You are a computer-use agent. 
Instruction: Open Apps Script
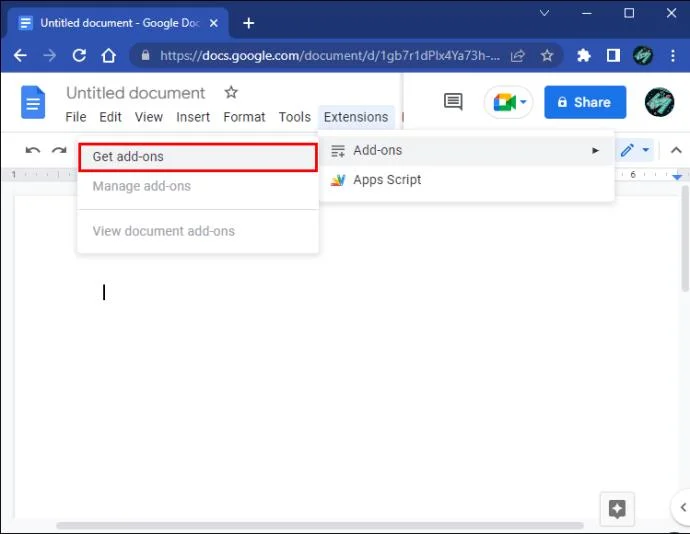tap(466, 180)
